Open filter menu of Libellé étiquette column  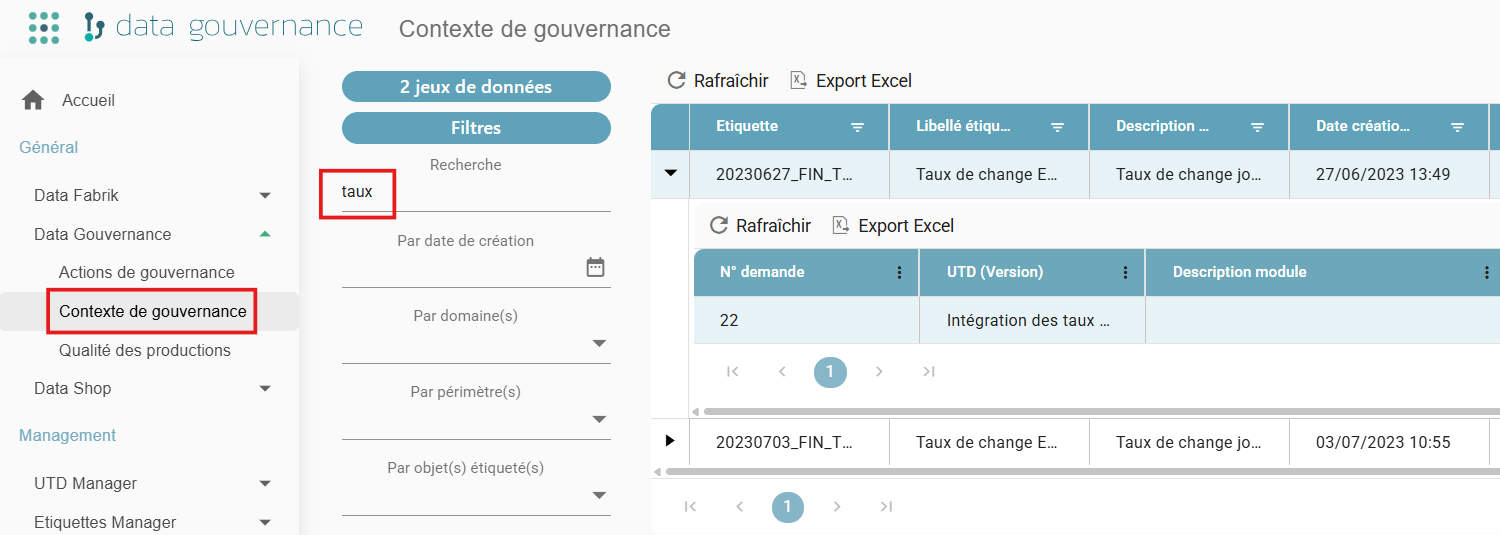pyautogui.click(x=1057, y=127)
